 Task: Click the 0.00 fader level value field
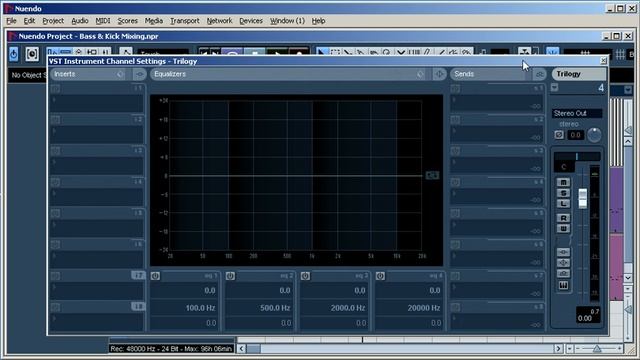(x=584, y=318)
